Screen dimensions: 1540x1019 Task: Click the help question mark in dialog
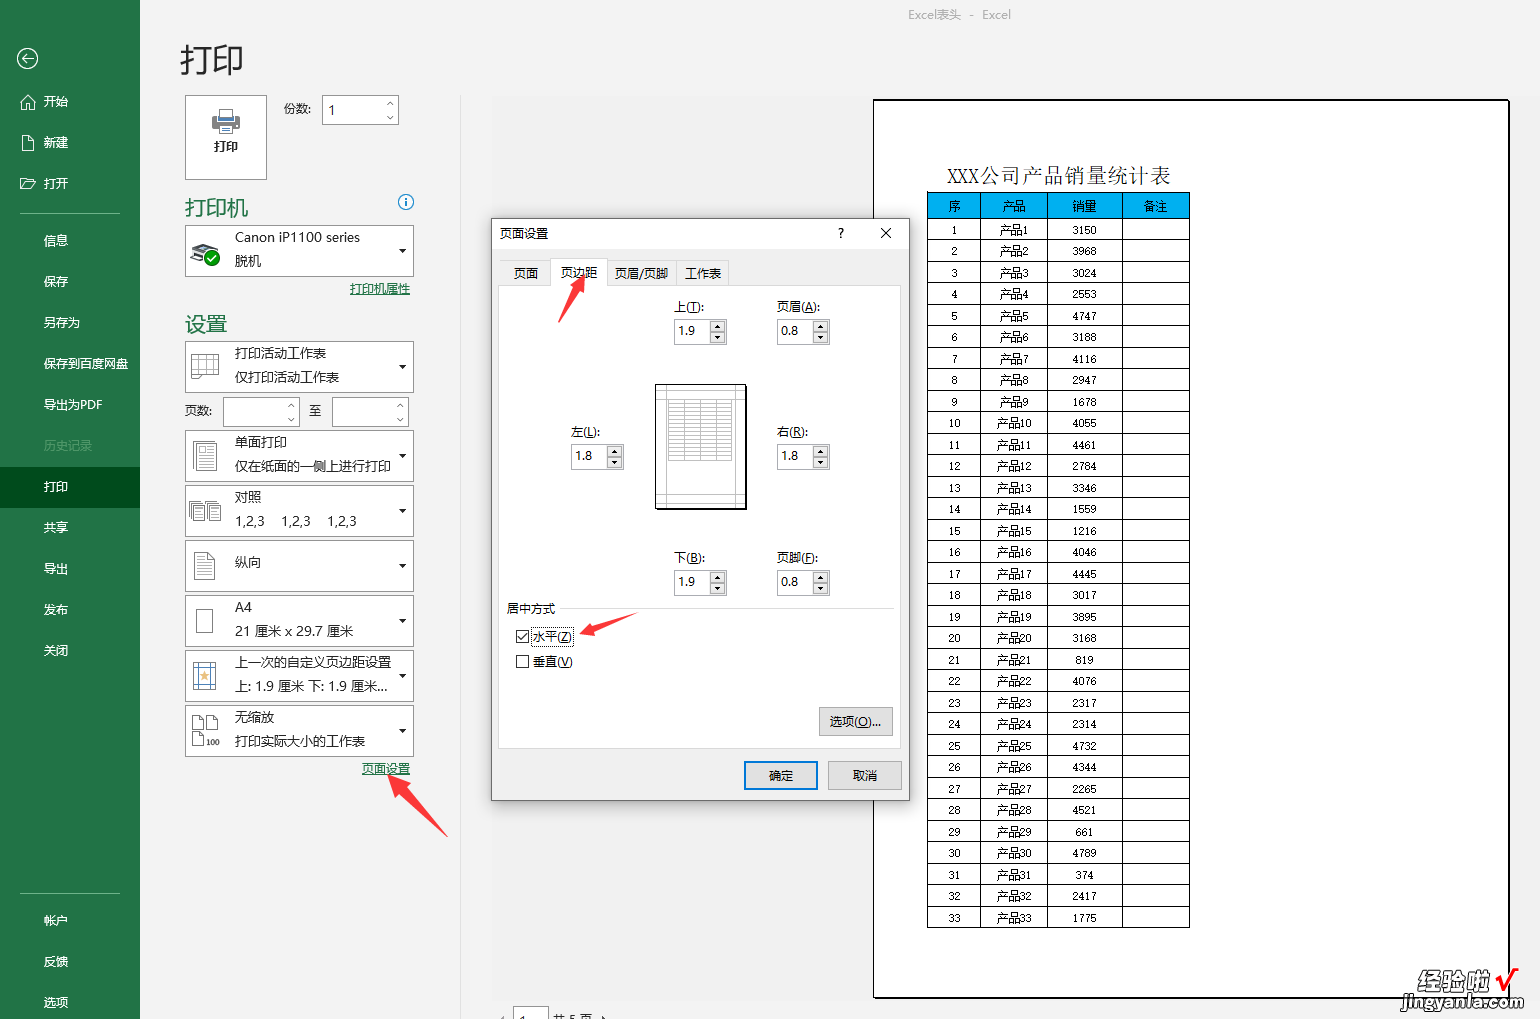coord(841,233)
